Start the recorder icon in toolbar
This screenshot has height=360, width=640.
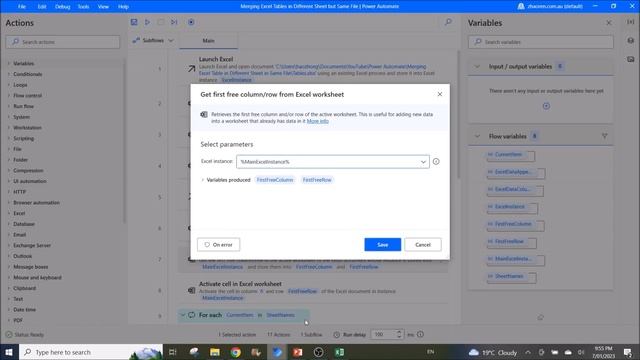click(191, 22)
